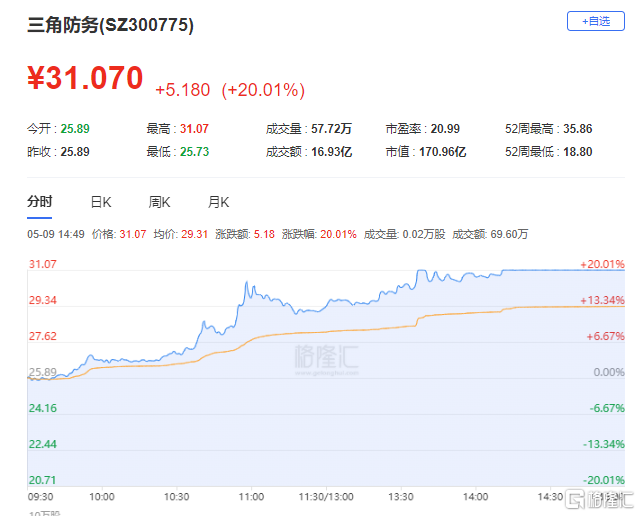640x516 pixels.
Task: Click the time axis label 09:30
Action: click(40, 497)
